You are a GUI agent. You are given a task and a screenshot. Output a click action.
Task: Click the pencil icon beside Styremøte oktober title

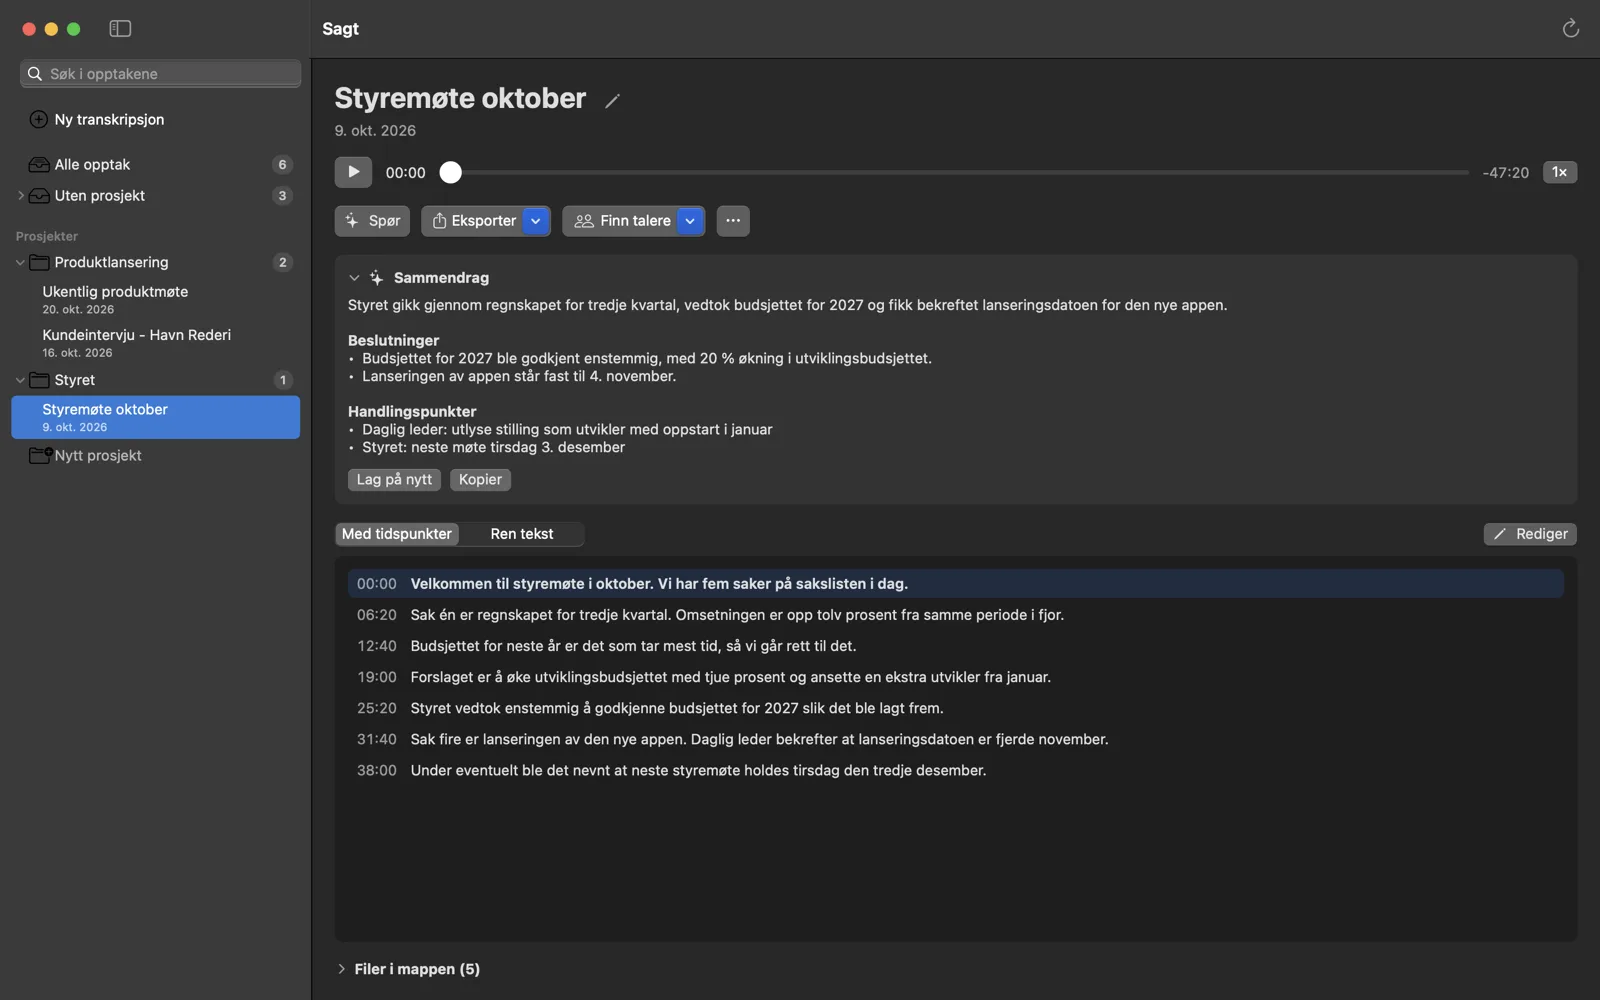point(613,100)
